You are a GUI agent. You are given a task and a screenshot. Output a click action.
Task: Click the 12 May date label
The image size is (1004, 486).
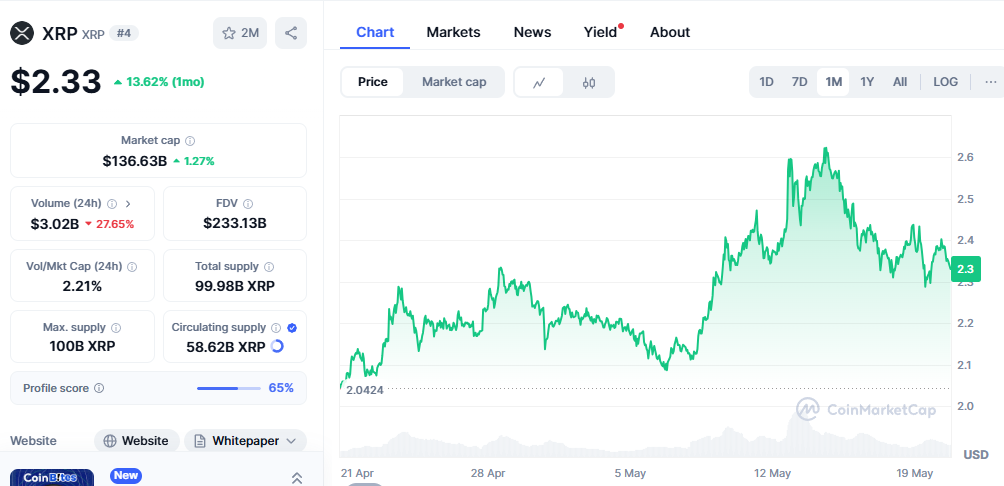771,473
